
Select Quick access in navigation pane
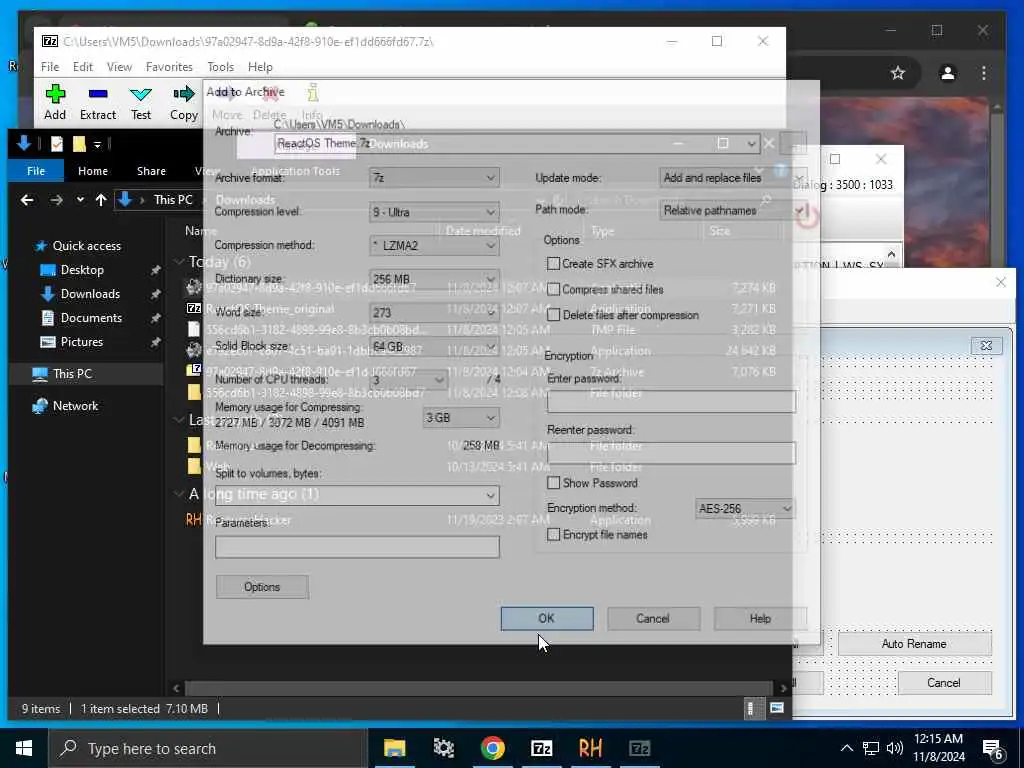pyautogui.click(x=86, y=246)
